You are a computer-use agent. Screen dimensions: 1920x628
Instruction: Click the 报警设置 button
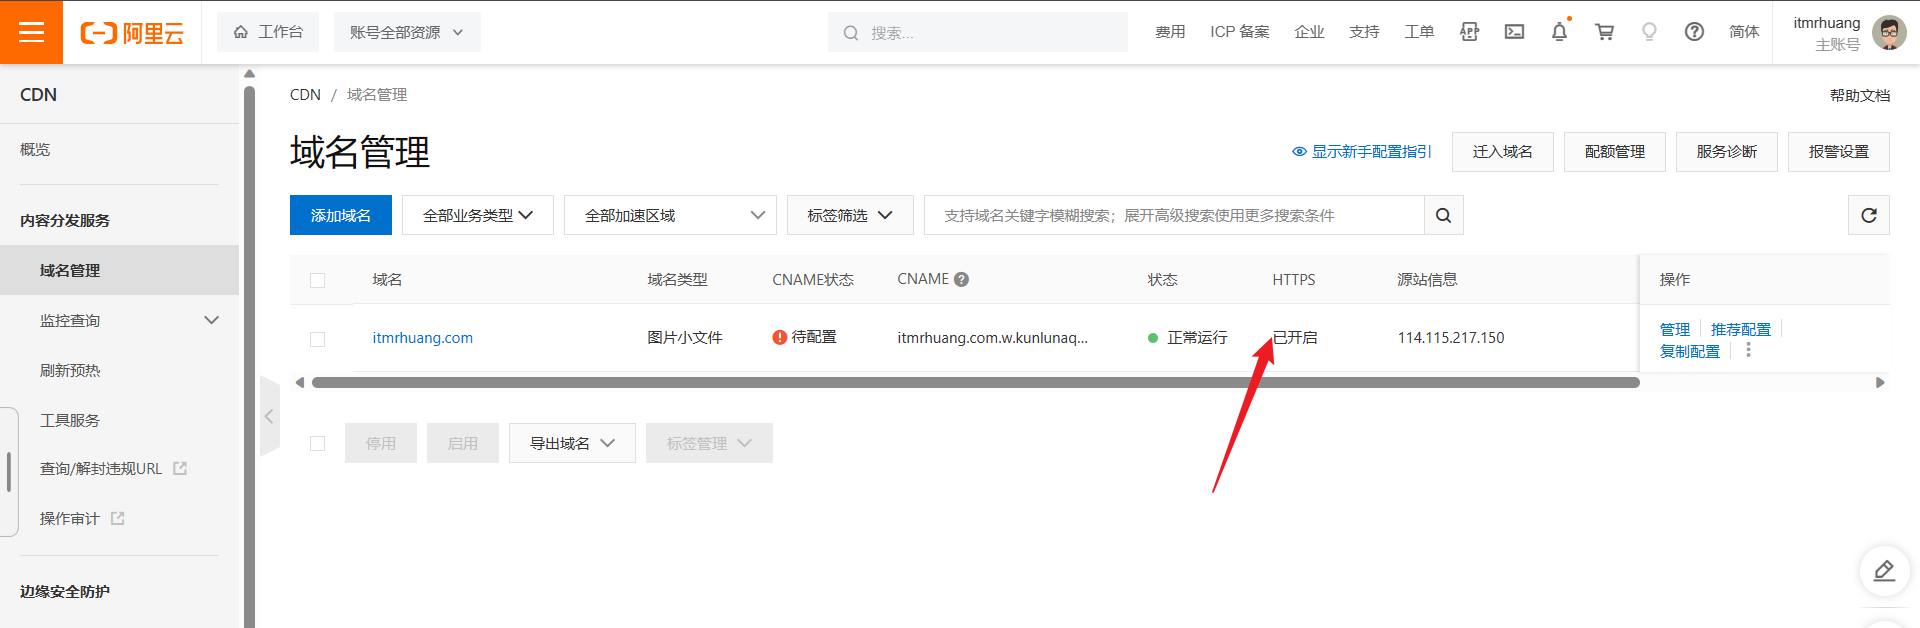point(1839,152)
